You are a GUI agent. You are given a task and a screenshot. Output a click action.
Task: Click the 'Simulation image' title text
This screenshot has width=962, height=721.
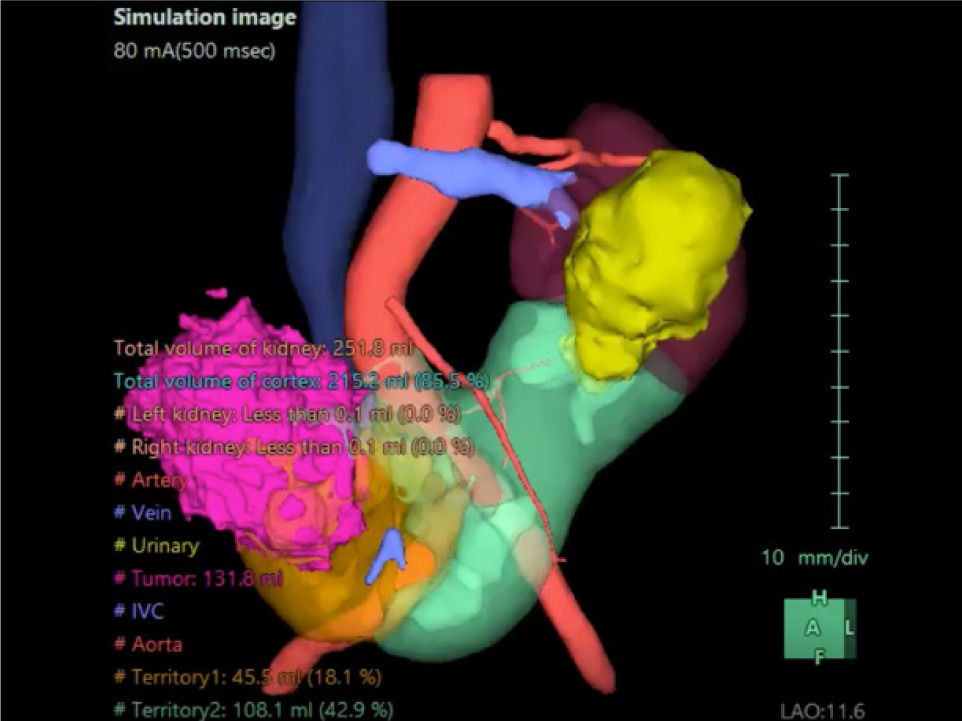click(x=204, y=17)
